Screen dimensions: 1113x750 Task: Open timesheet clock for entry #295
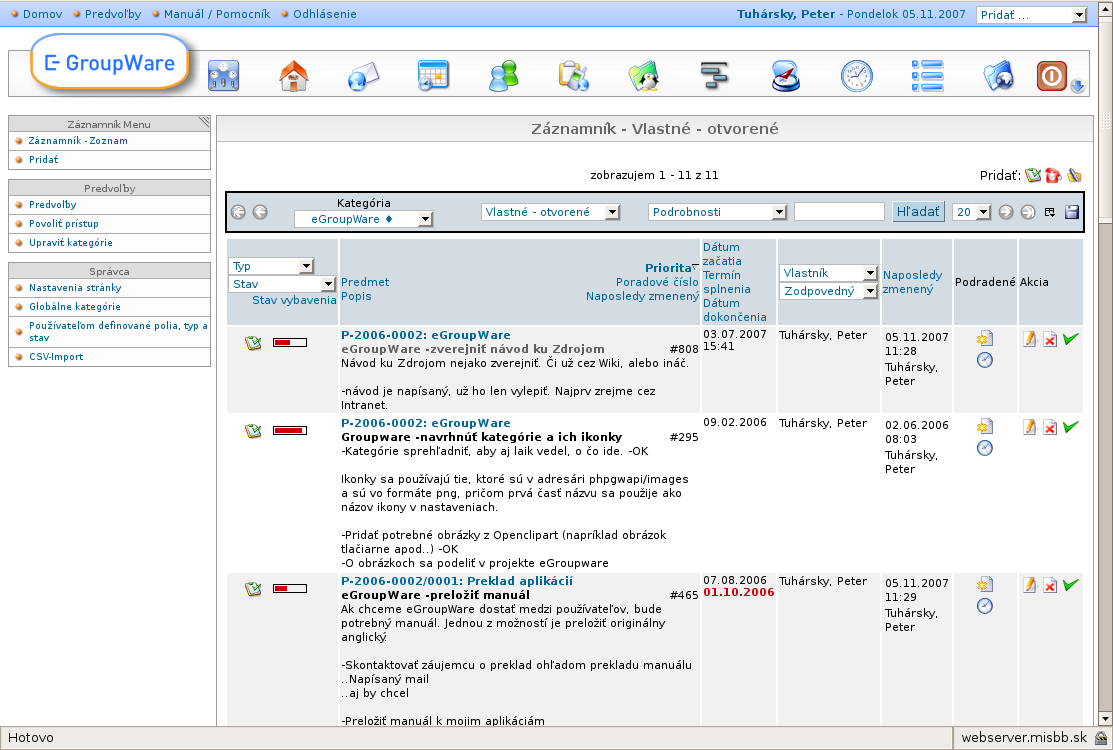pos(985,448)
